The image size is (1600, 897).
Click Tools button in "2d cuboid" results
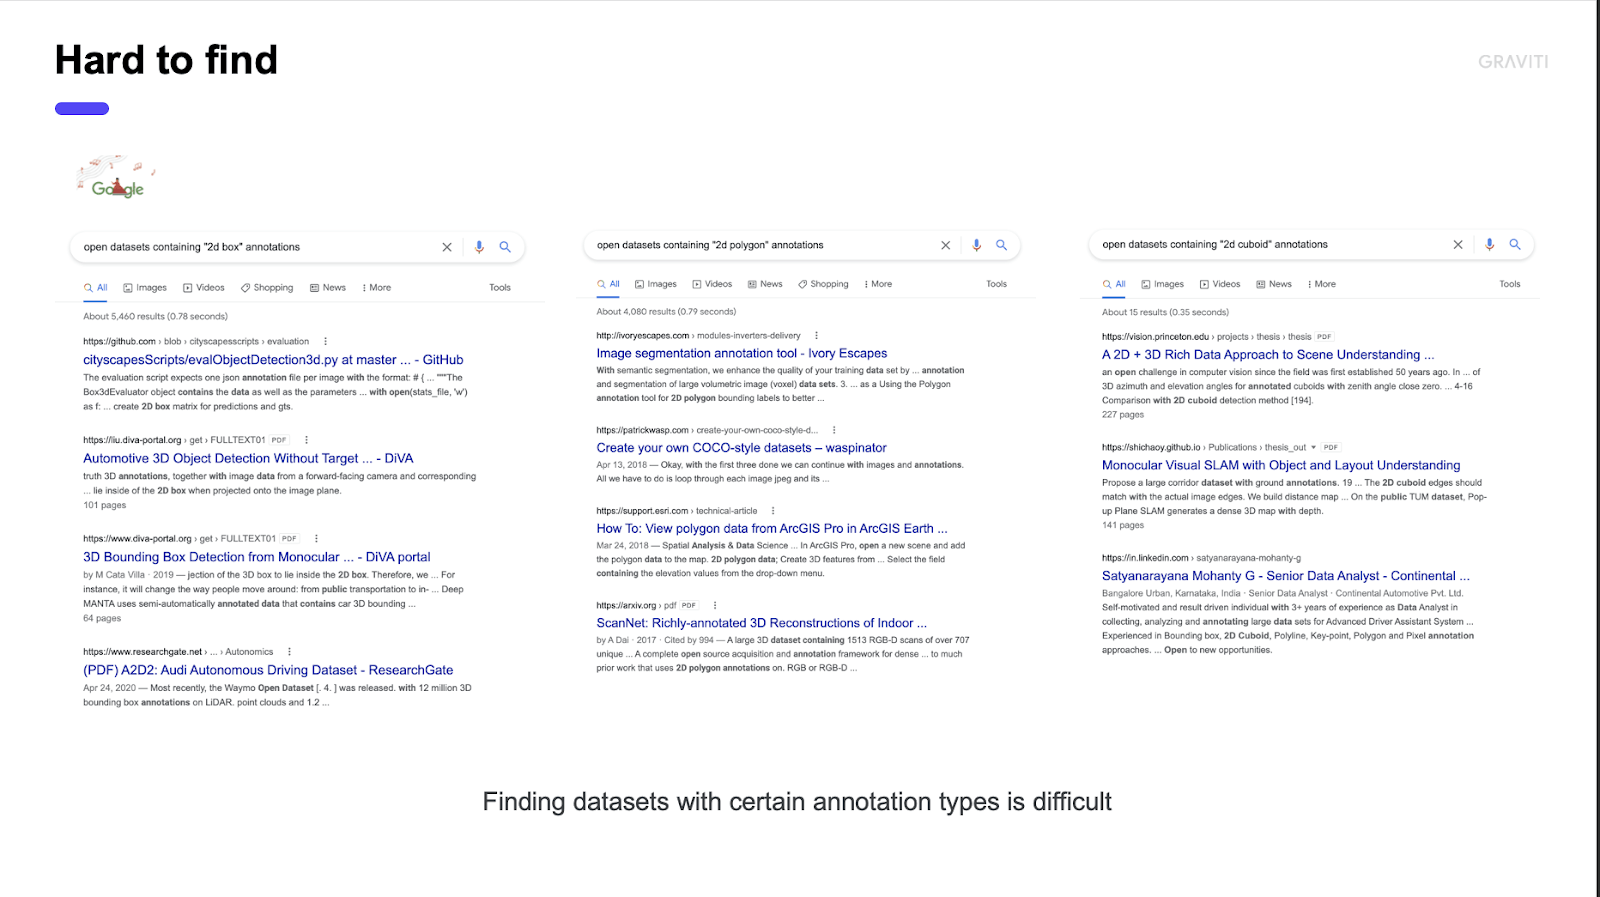(1509, 284)
